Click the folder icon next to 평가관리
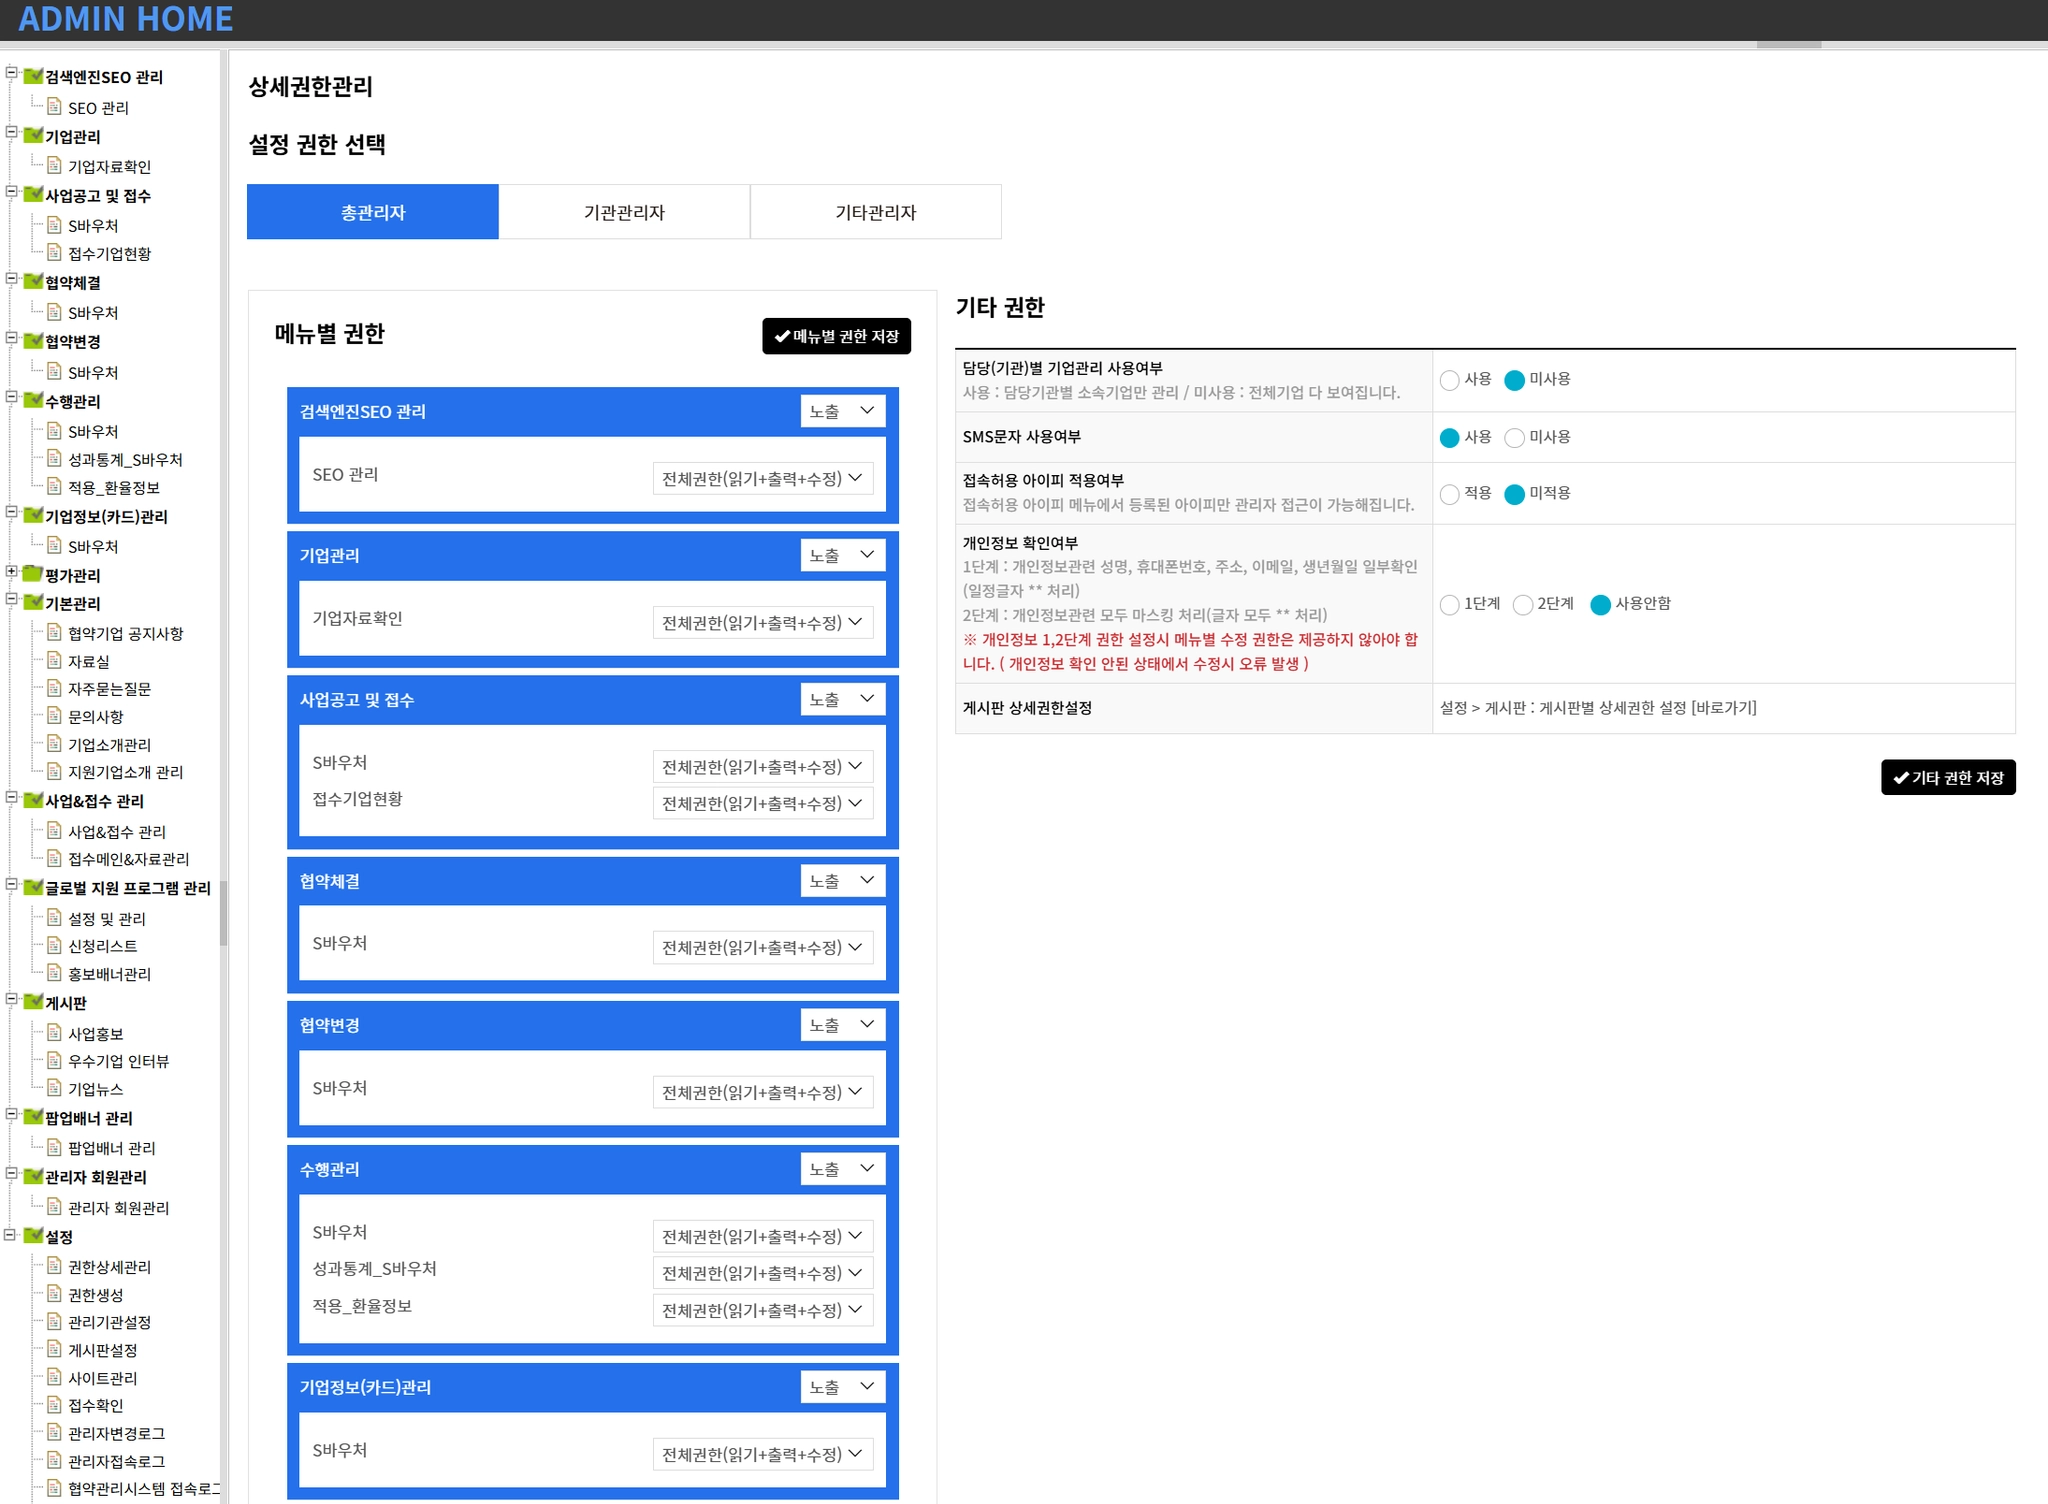The width and height of the screenshot is (2048, 1504). 33,574
